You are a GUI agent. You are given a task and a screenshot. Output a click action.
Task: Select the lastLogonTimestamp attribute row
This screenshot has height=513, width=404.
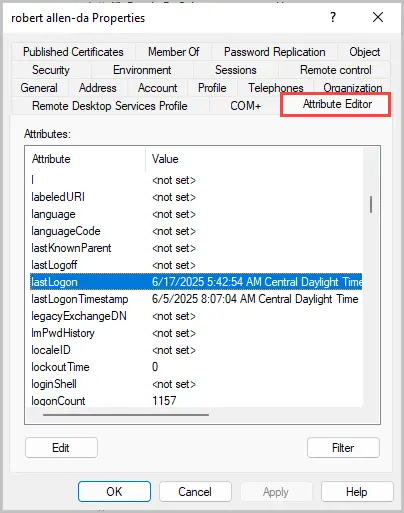pos(196,299)
